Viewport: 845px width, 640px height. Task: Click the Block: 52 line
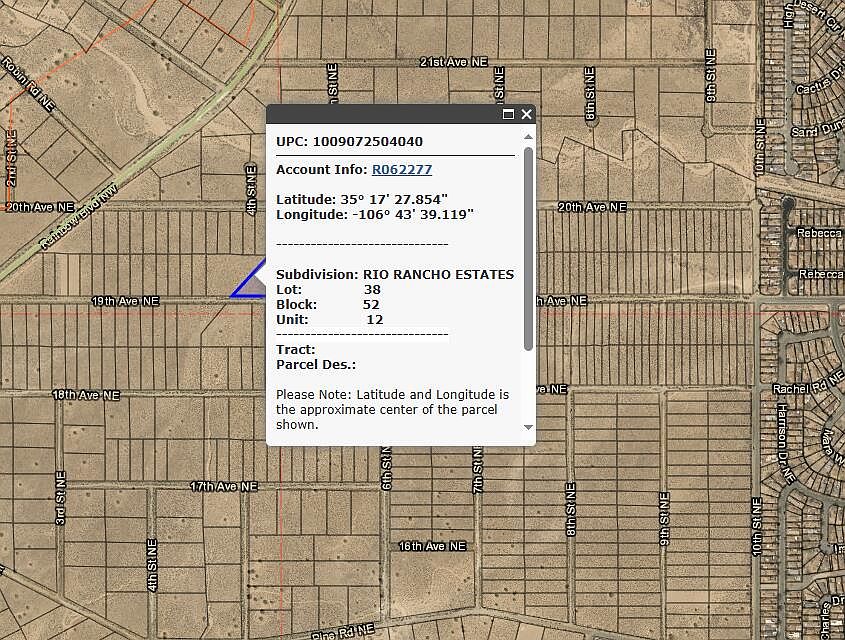(x=328, y=304)
